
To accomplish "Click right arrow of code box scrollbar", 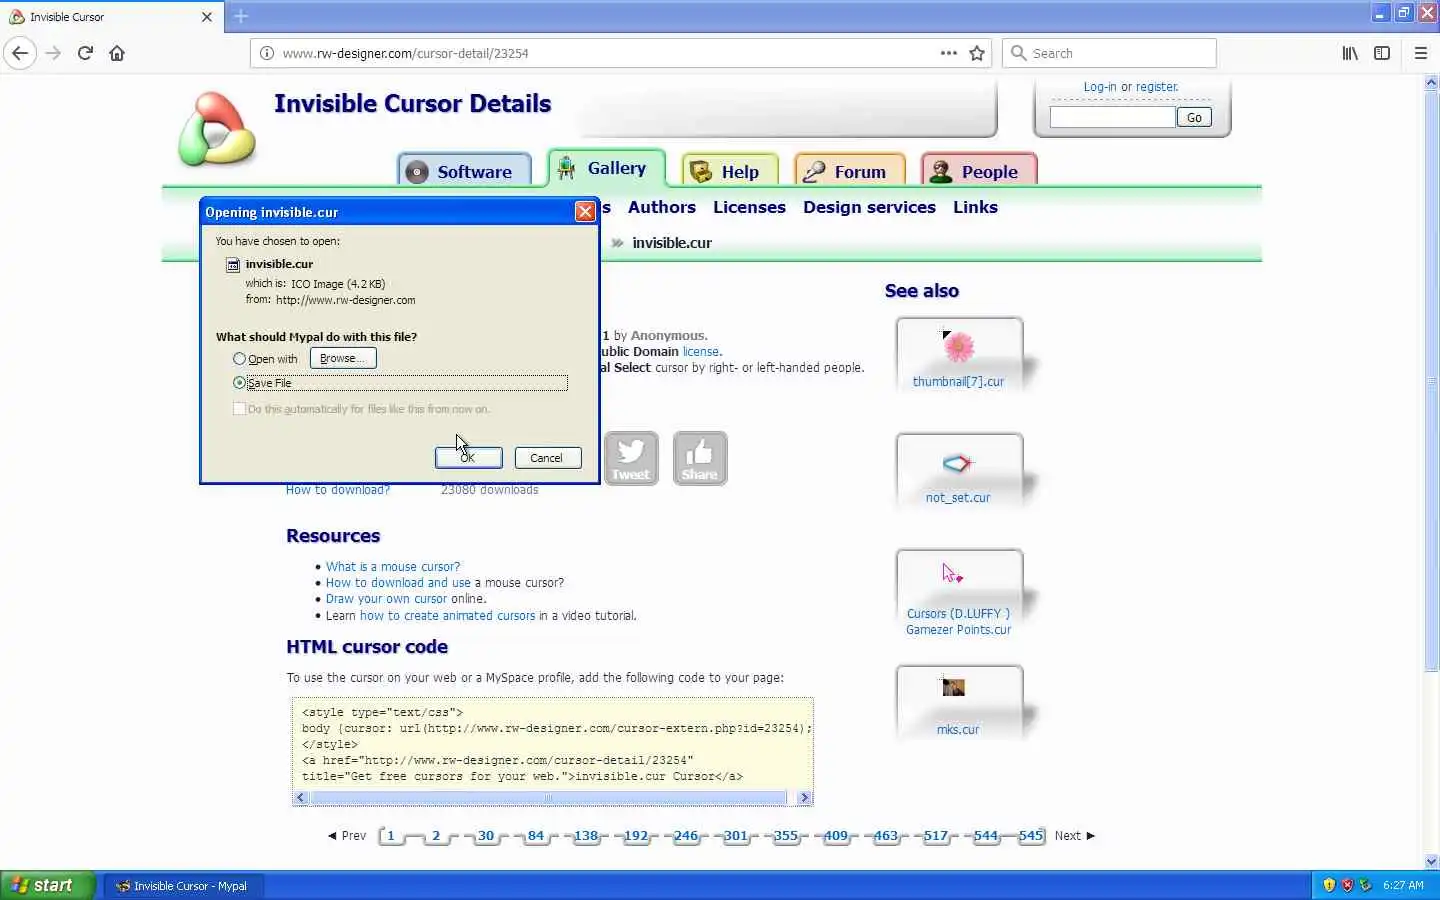I will [x=805, y=798].
